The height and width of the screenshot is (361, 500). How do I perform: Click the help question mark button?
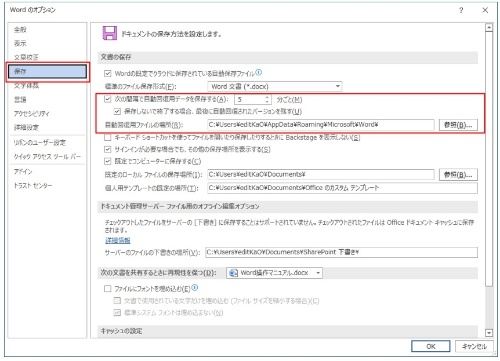(x=461, y=10)
